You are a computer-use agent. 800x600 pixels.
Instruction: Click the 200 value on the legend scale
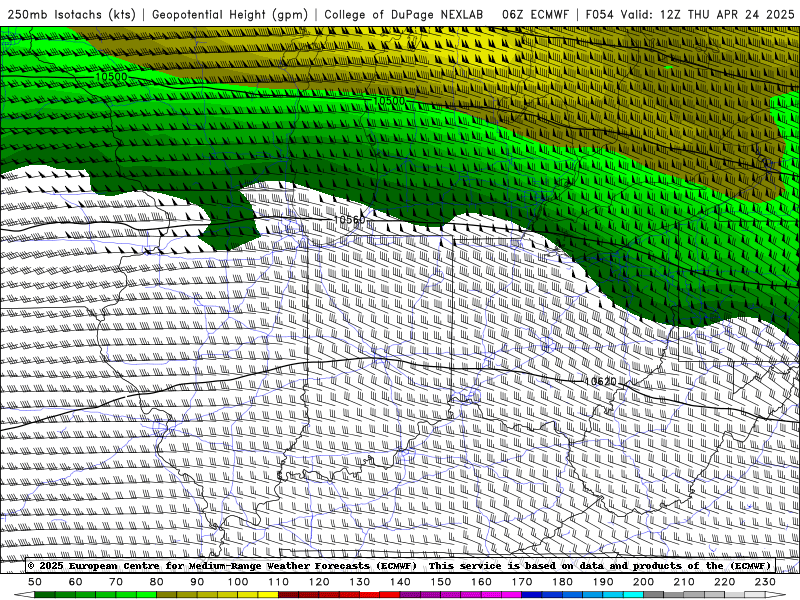point(643,582)
